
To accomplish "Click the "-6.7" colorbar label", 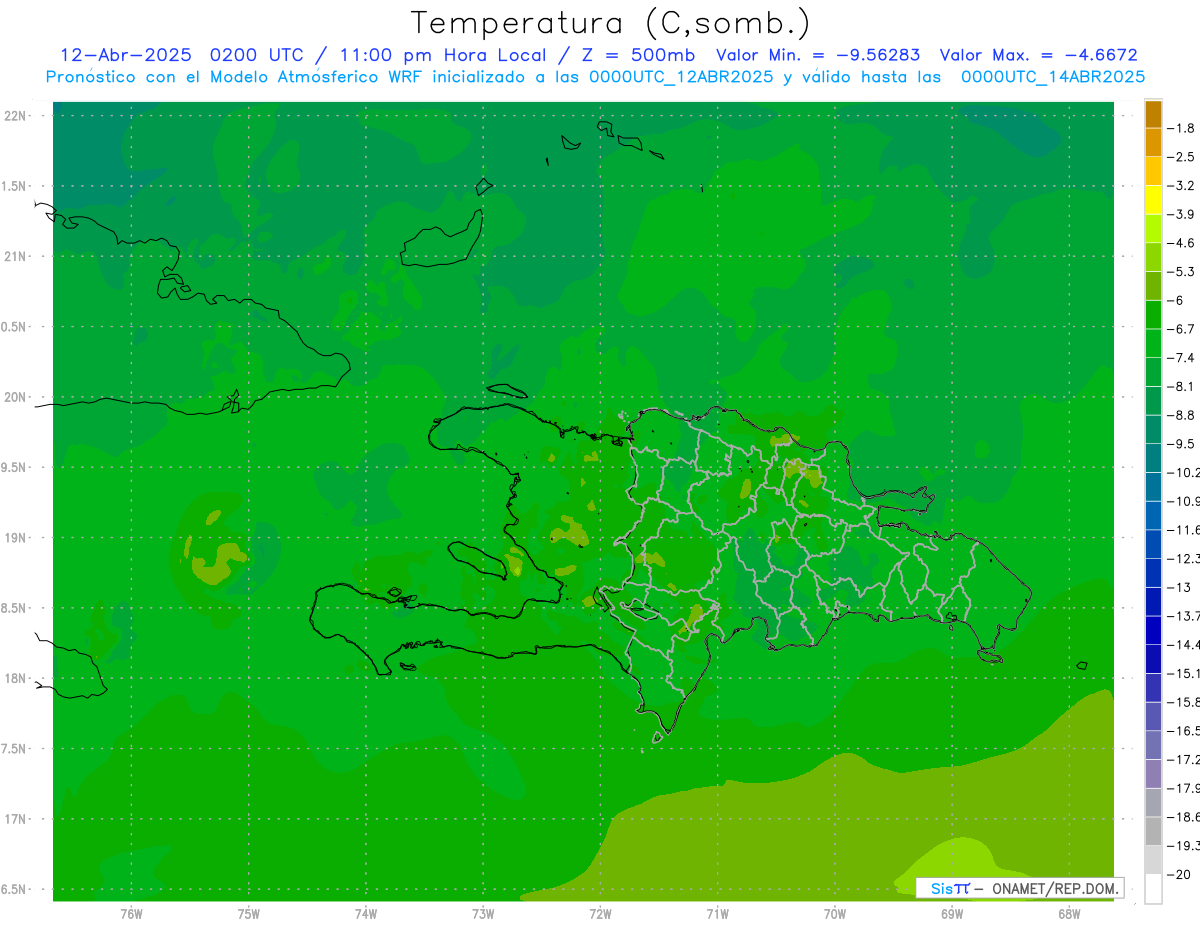I will coord(1182,329).
